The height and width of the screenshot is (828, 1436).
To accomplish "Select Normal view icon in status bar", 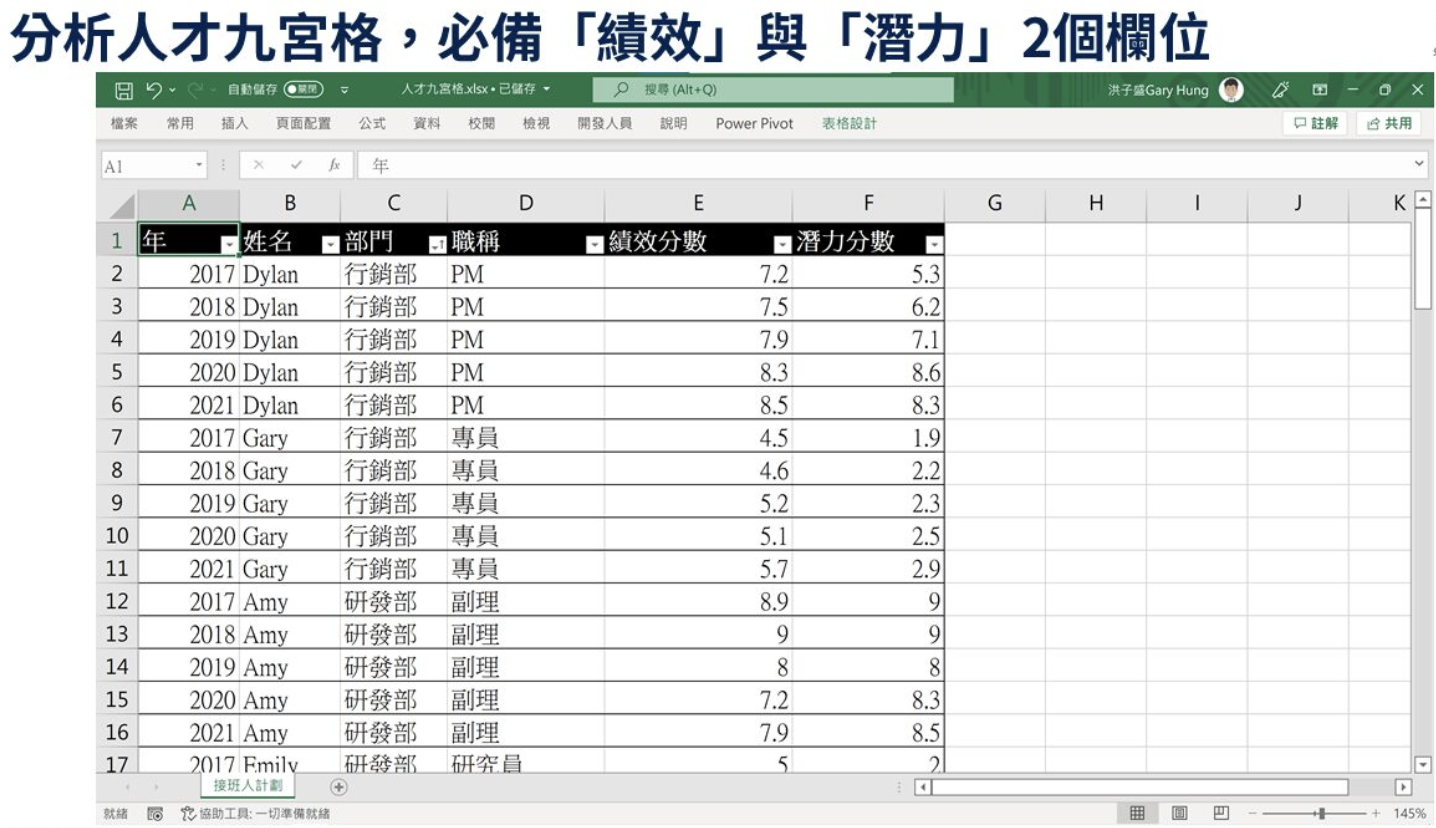I will point(1137,813).
